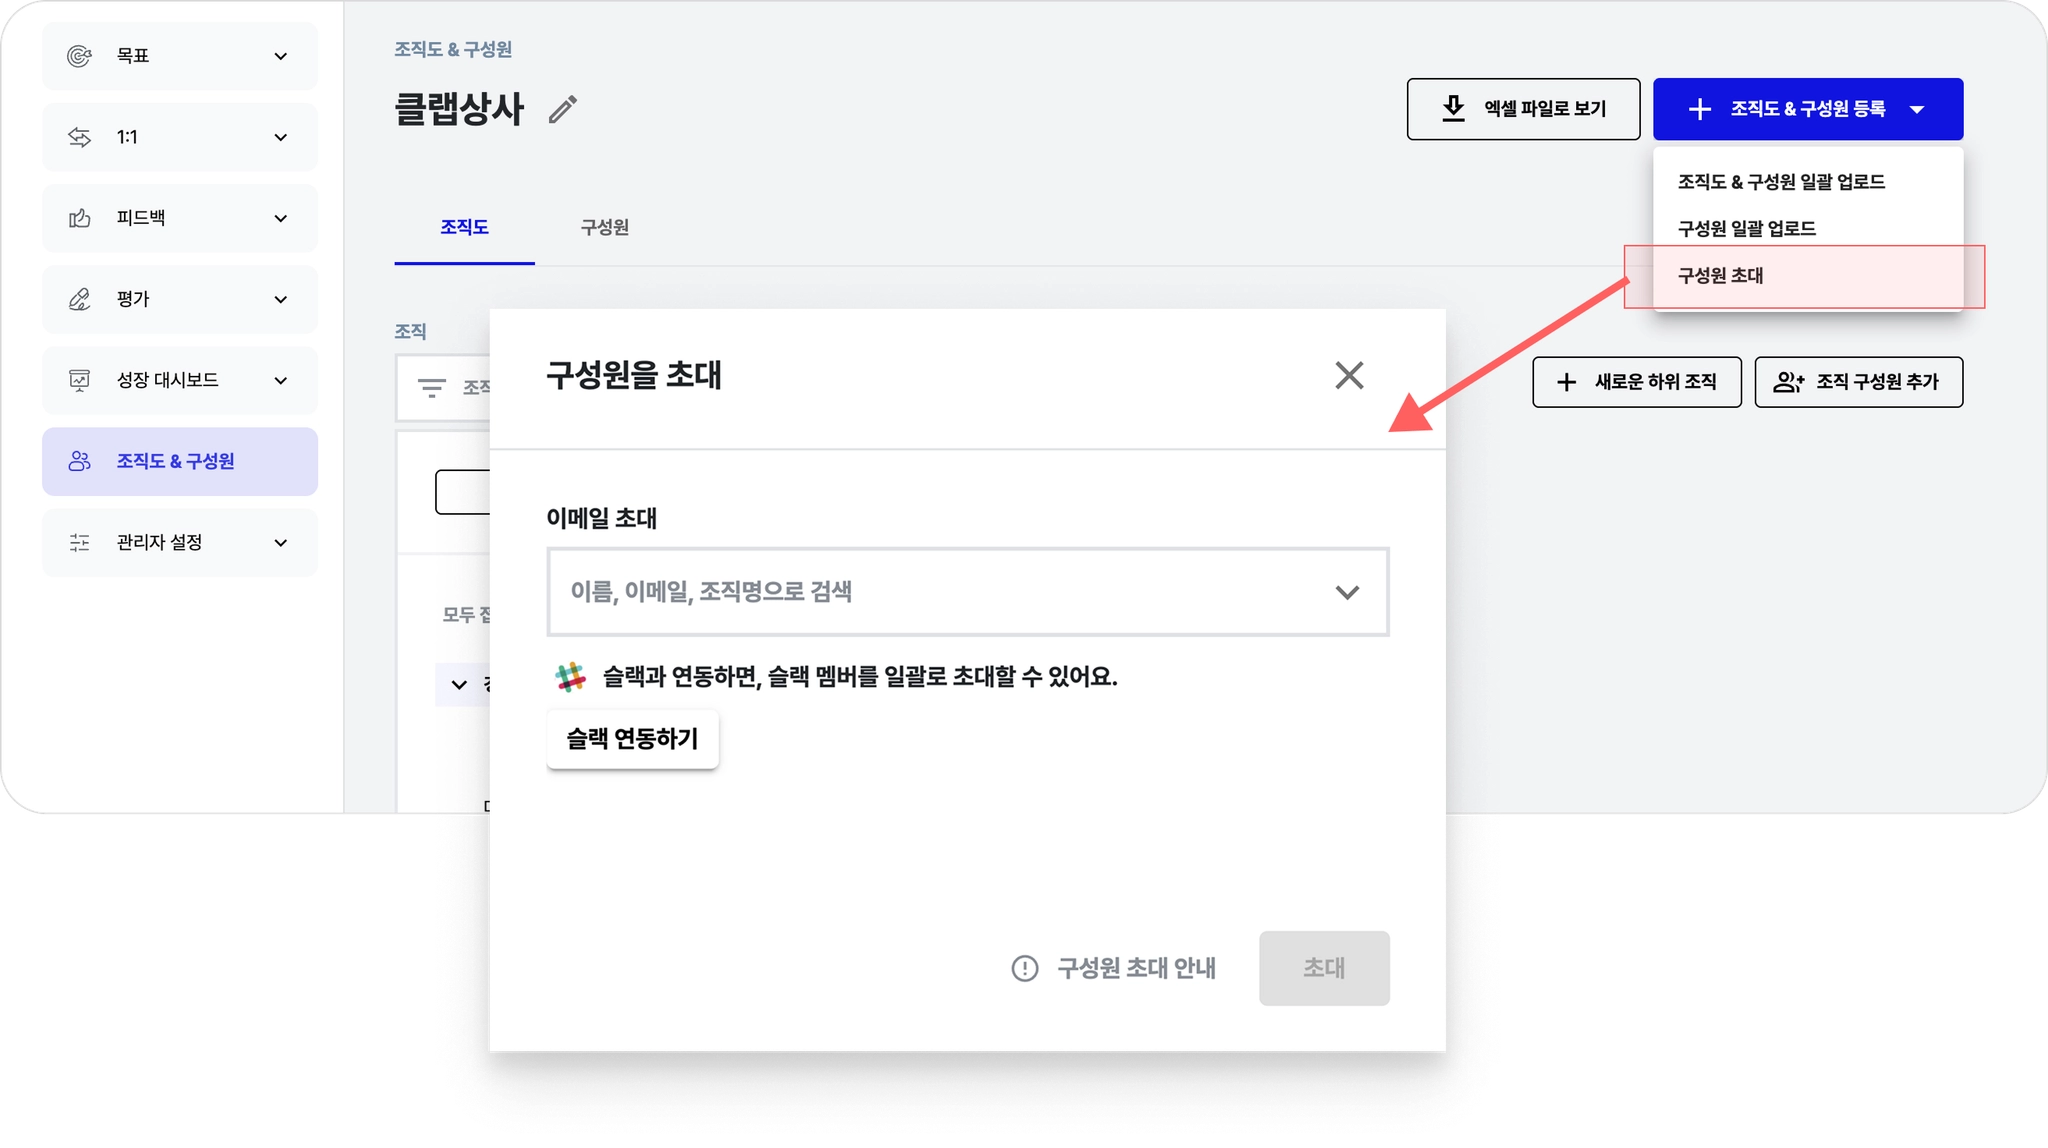Viewport: 2048px width, 1148px height.
Task: Switch to the 구성원 tab
Action: [x=604, y=228]
